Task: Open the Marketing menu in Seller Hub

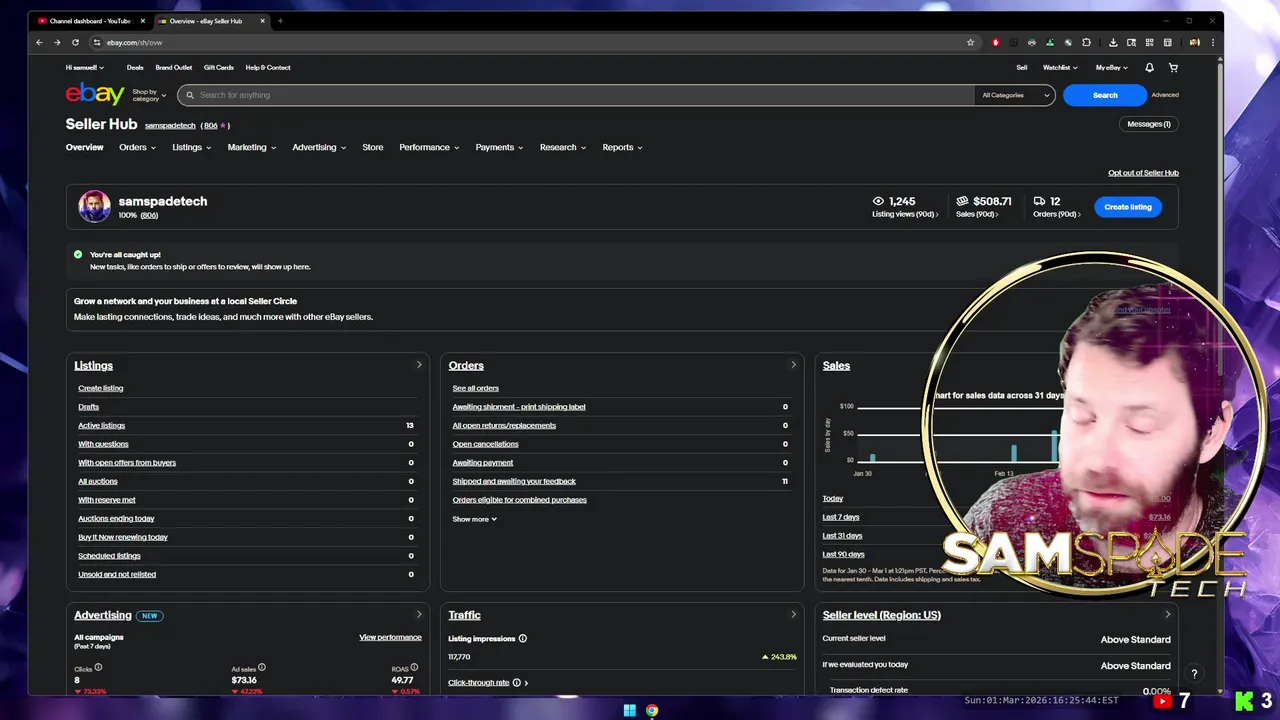Action: click(x=251, y=147)
